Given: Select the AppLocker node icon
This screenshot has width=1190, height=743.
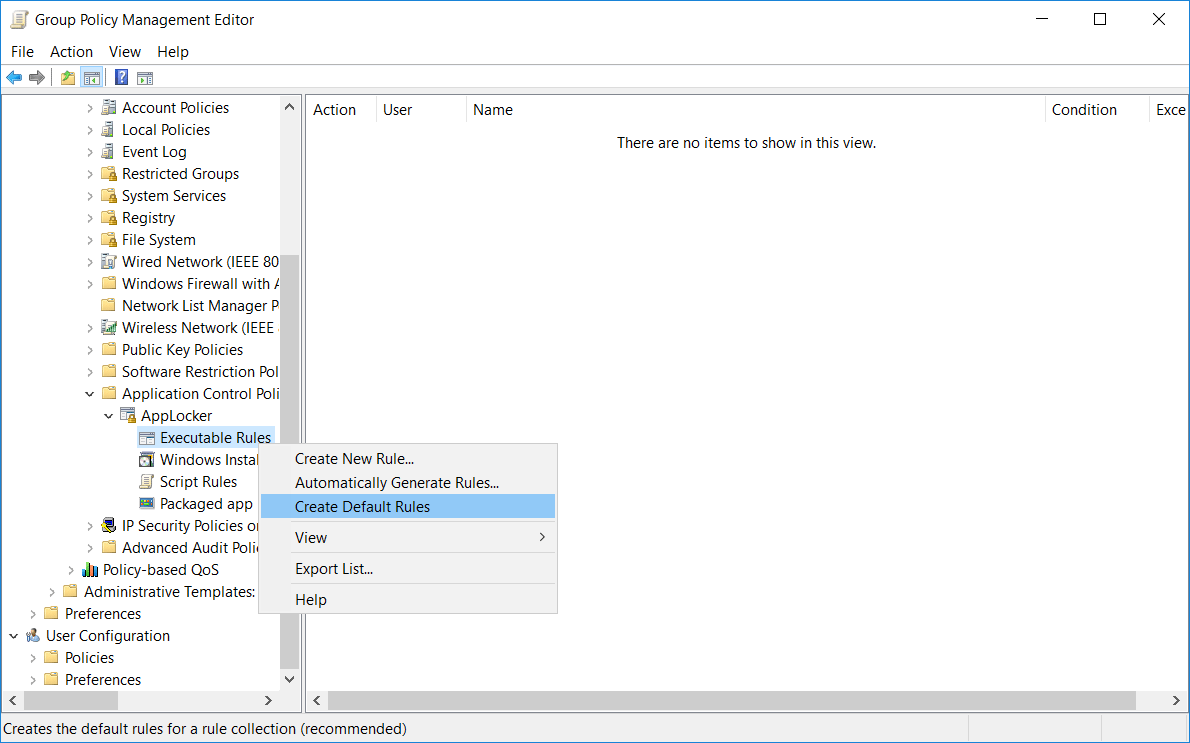Looking at the screenshot, I should click(x=130, y=415).
